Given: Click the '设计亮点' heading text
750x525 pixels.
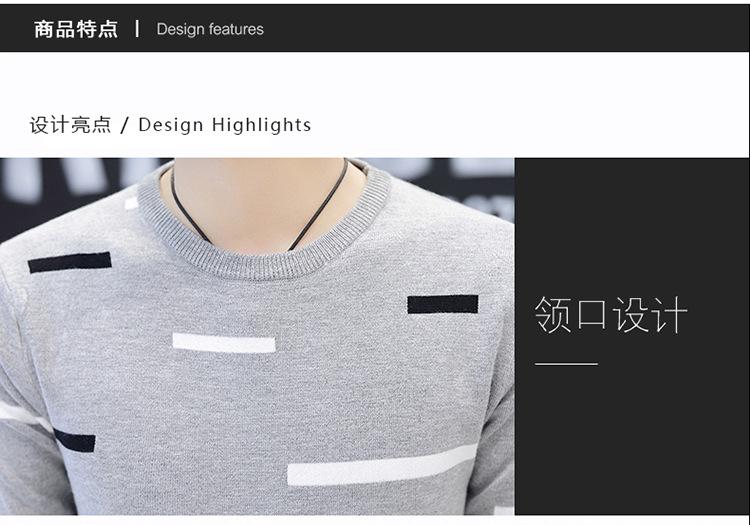Looking at the screenshot, I should tap(70, 125).
